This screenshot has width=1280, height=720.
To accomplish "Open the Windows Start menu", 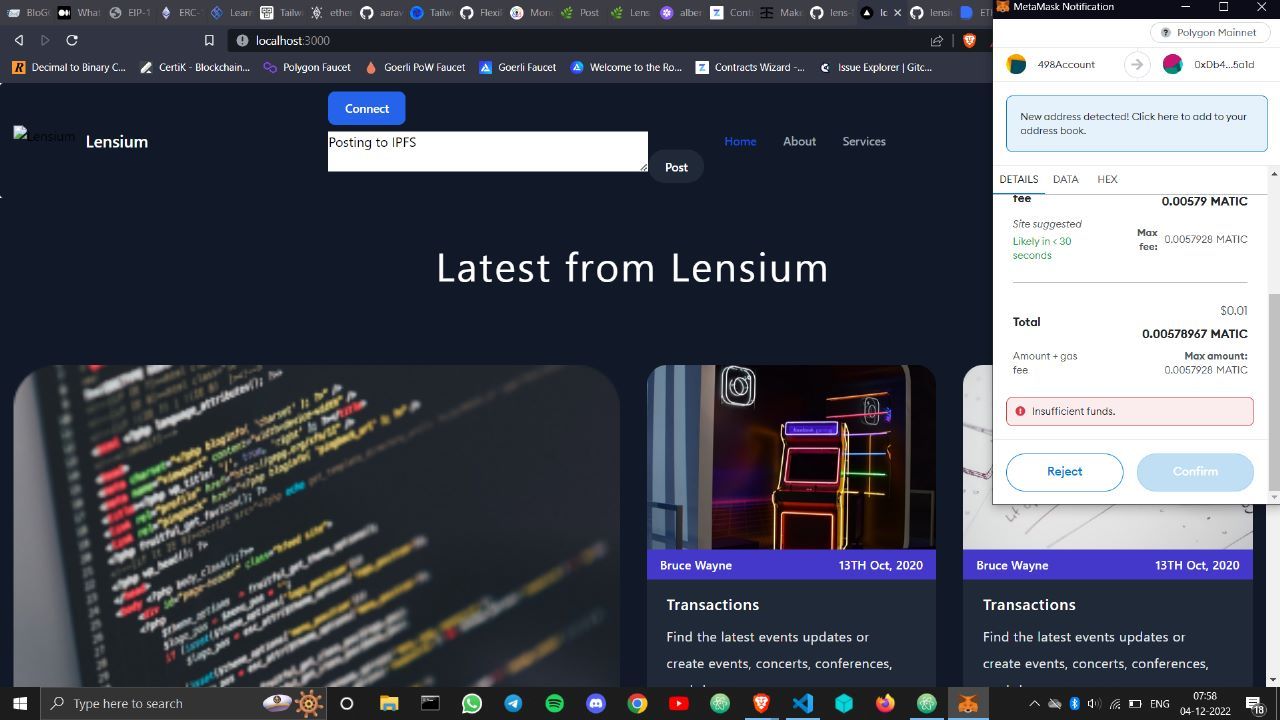I will (x=20, y=703).
